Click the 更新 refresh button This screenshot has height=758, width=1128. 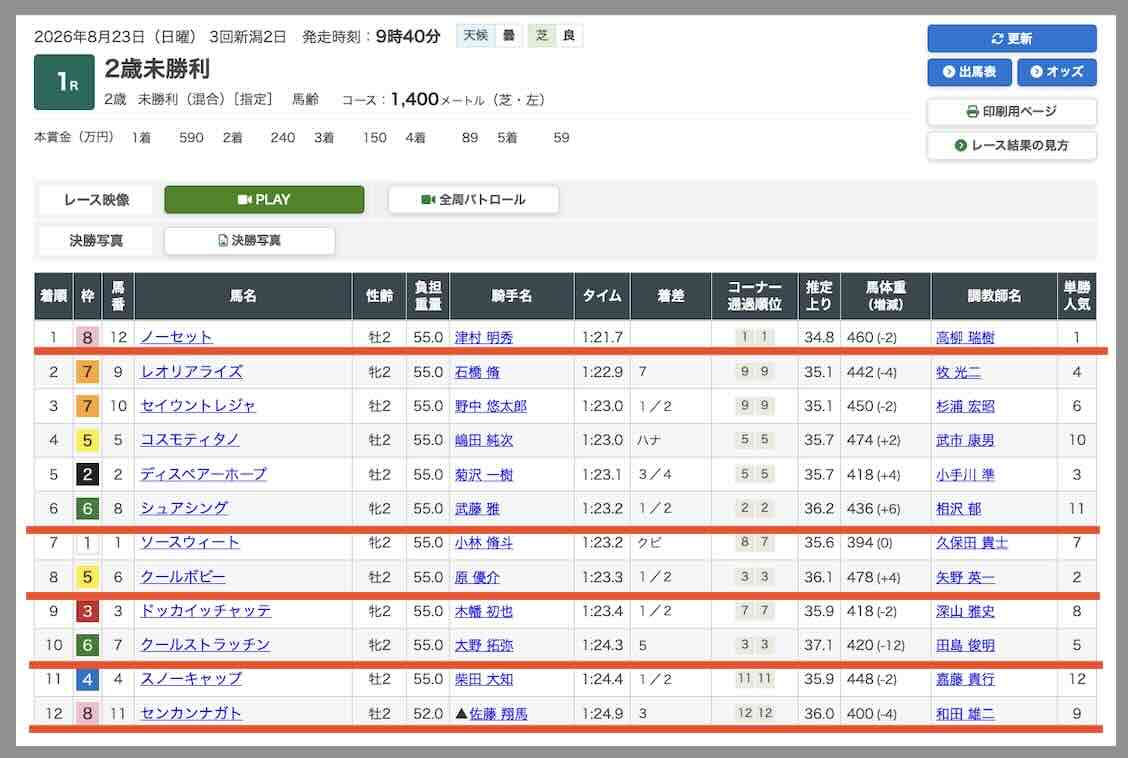pos(1011,39)
